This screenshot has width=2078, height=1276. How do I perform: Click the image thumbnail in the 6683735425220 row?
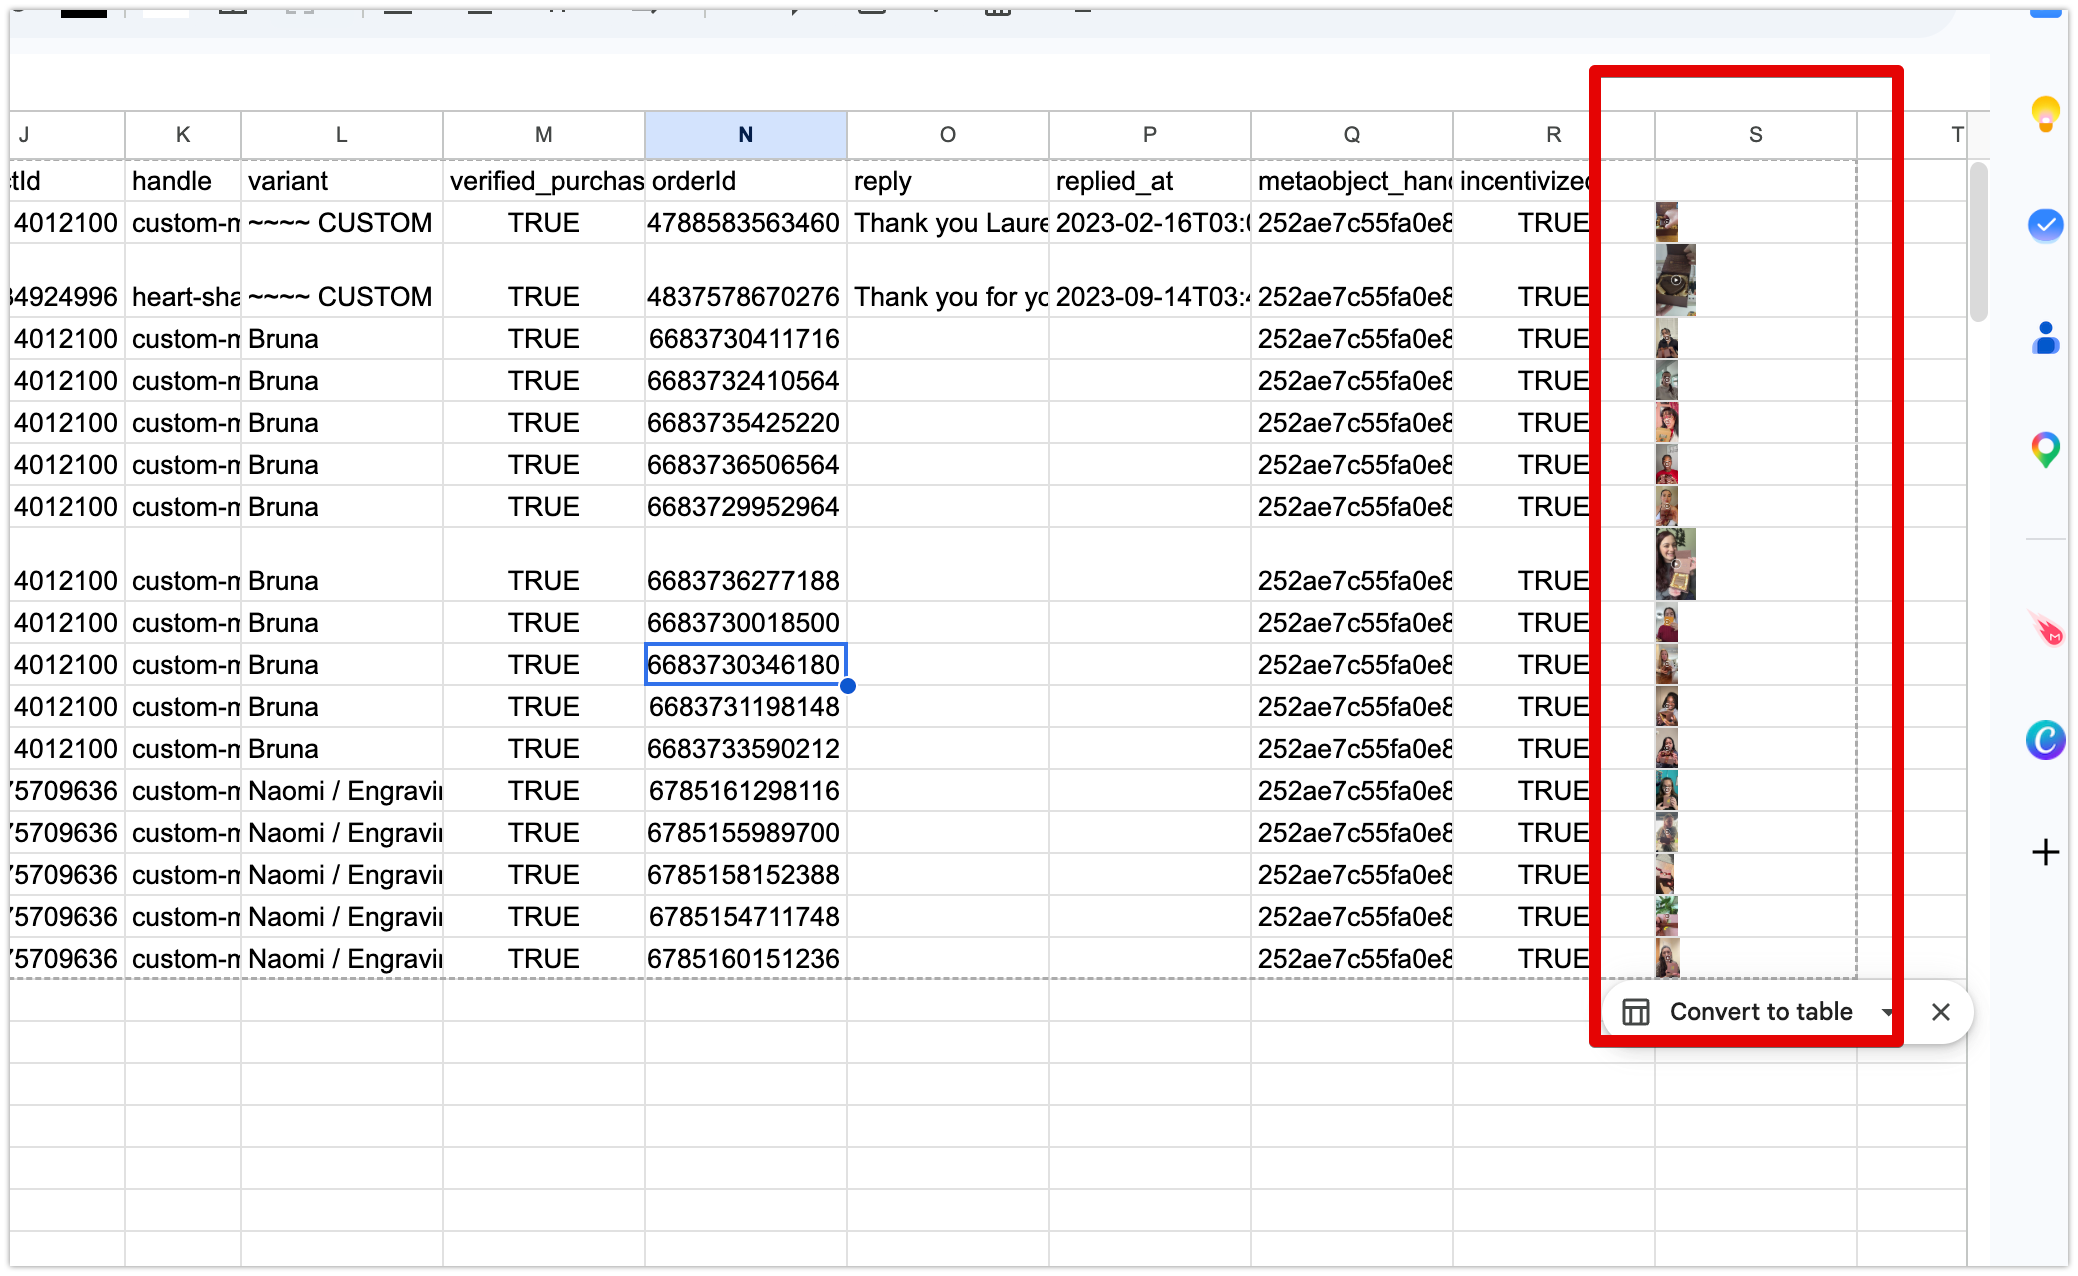tap(1667, 422)
